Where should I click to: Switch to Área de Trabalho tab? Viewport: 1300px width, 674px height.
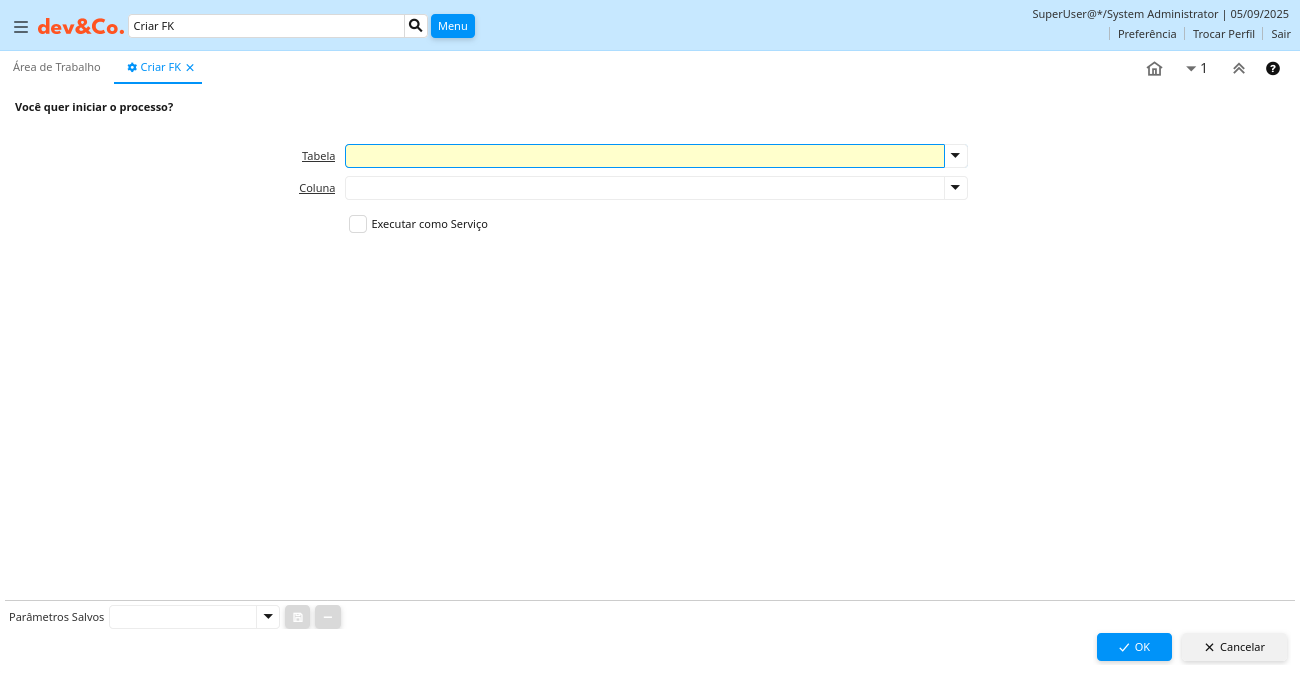[x=57, y=67]
